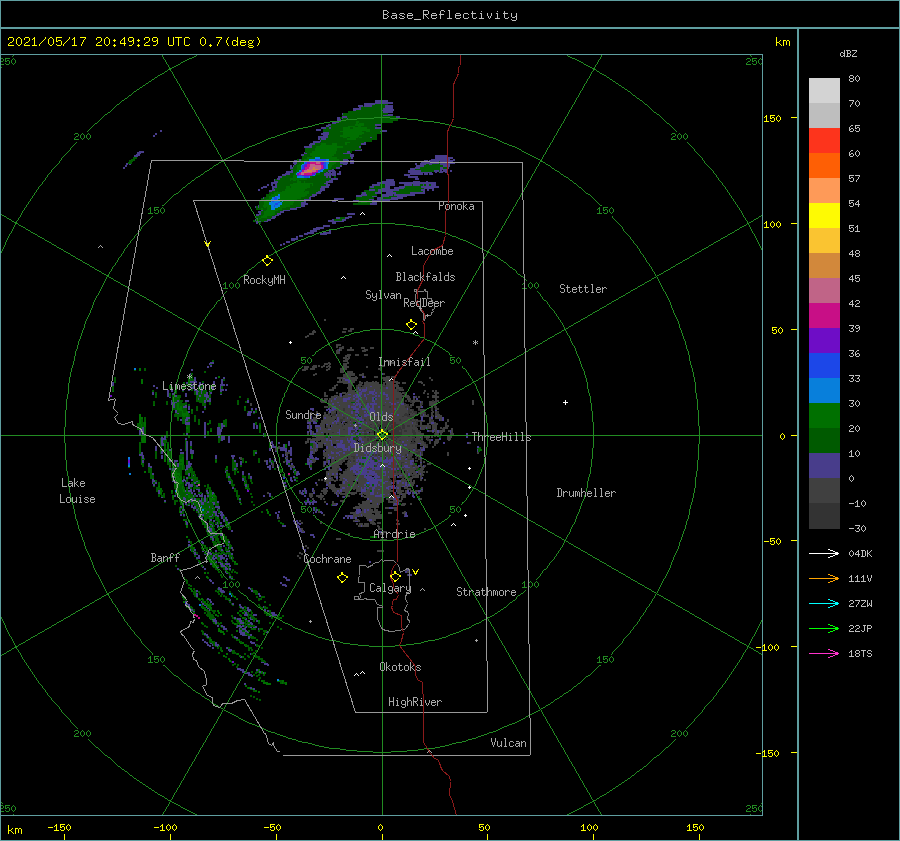
Task: Click the Didsbury town label
Action: (x=378, y=448)
